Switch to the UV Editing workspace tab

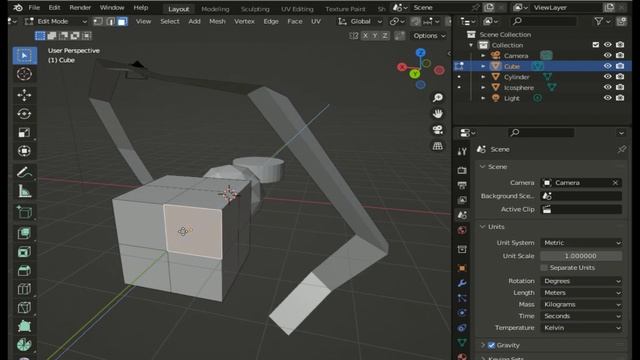tap(297, 9)
